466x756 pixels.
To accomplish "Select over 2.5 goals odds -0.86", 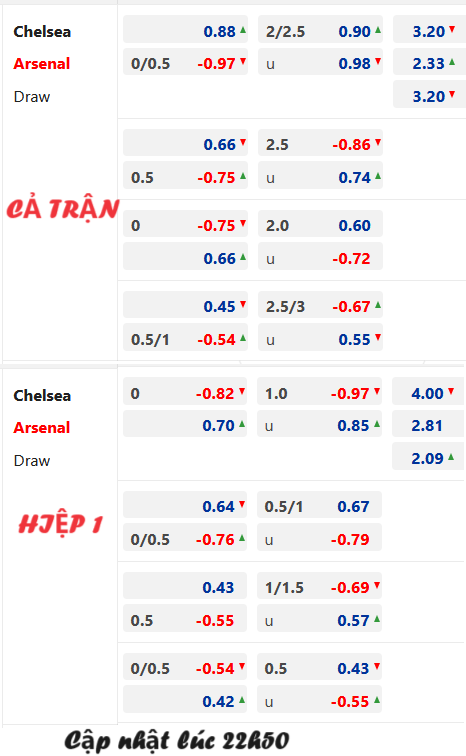I will [x=320, y=144].
